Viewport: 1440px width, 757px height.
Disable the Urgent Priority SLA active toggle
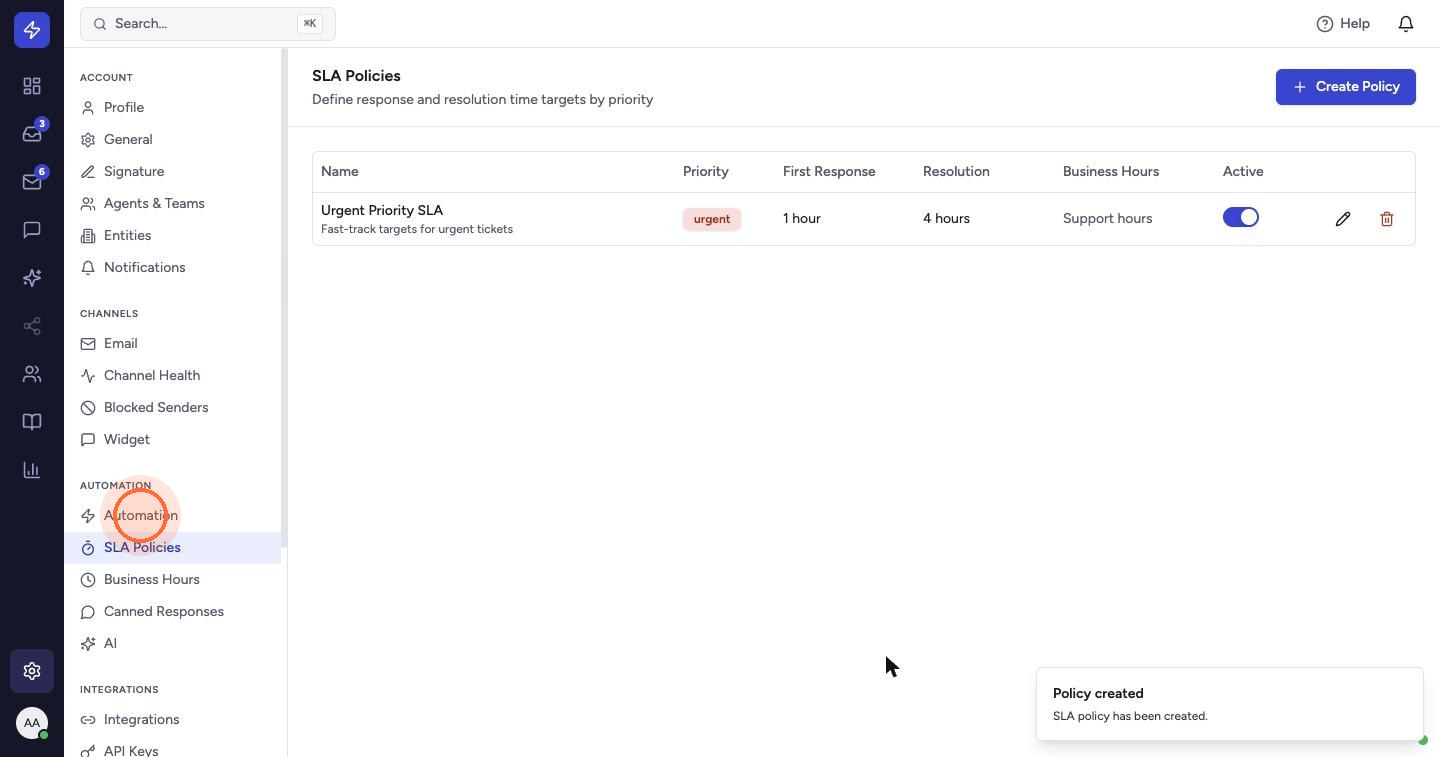[1241, 218]
